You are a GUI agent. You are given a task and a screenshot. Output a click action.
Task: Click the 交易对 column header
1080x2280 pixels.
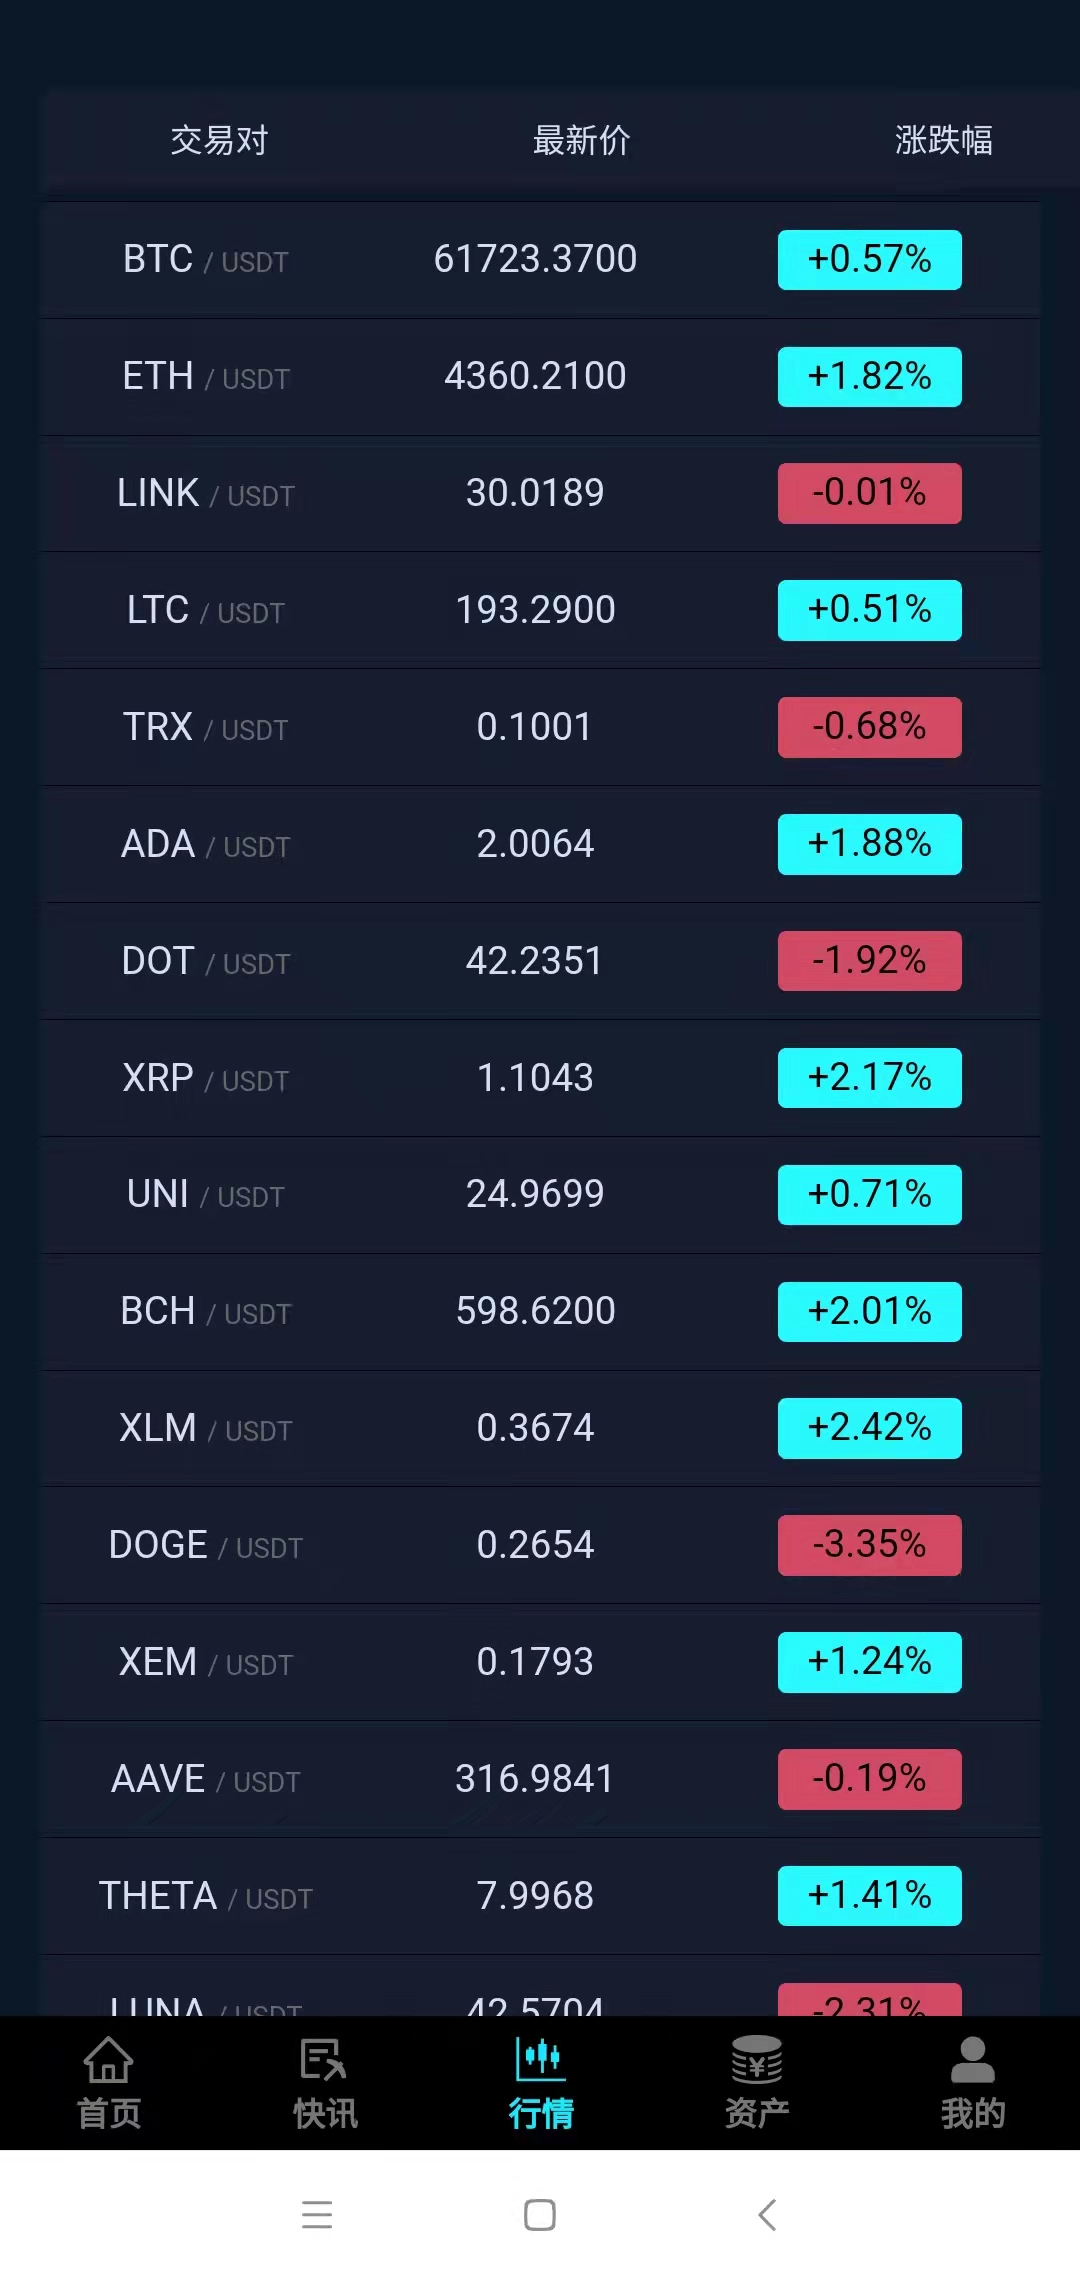[x=219, y=141]
